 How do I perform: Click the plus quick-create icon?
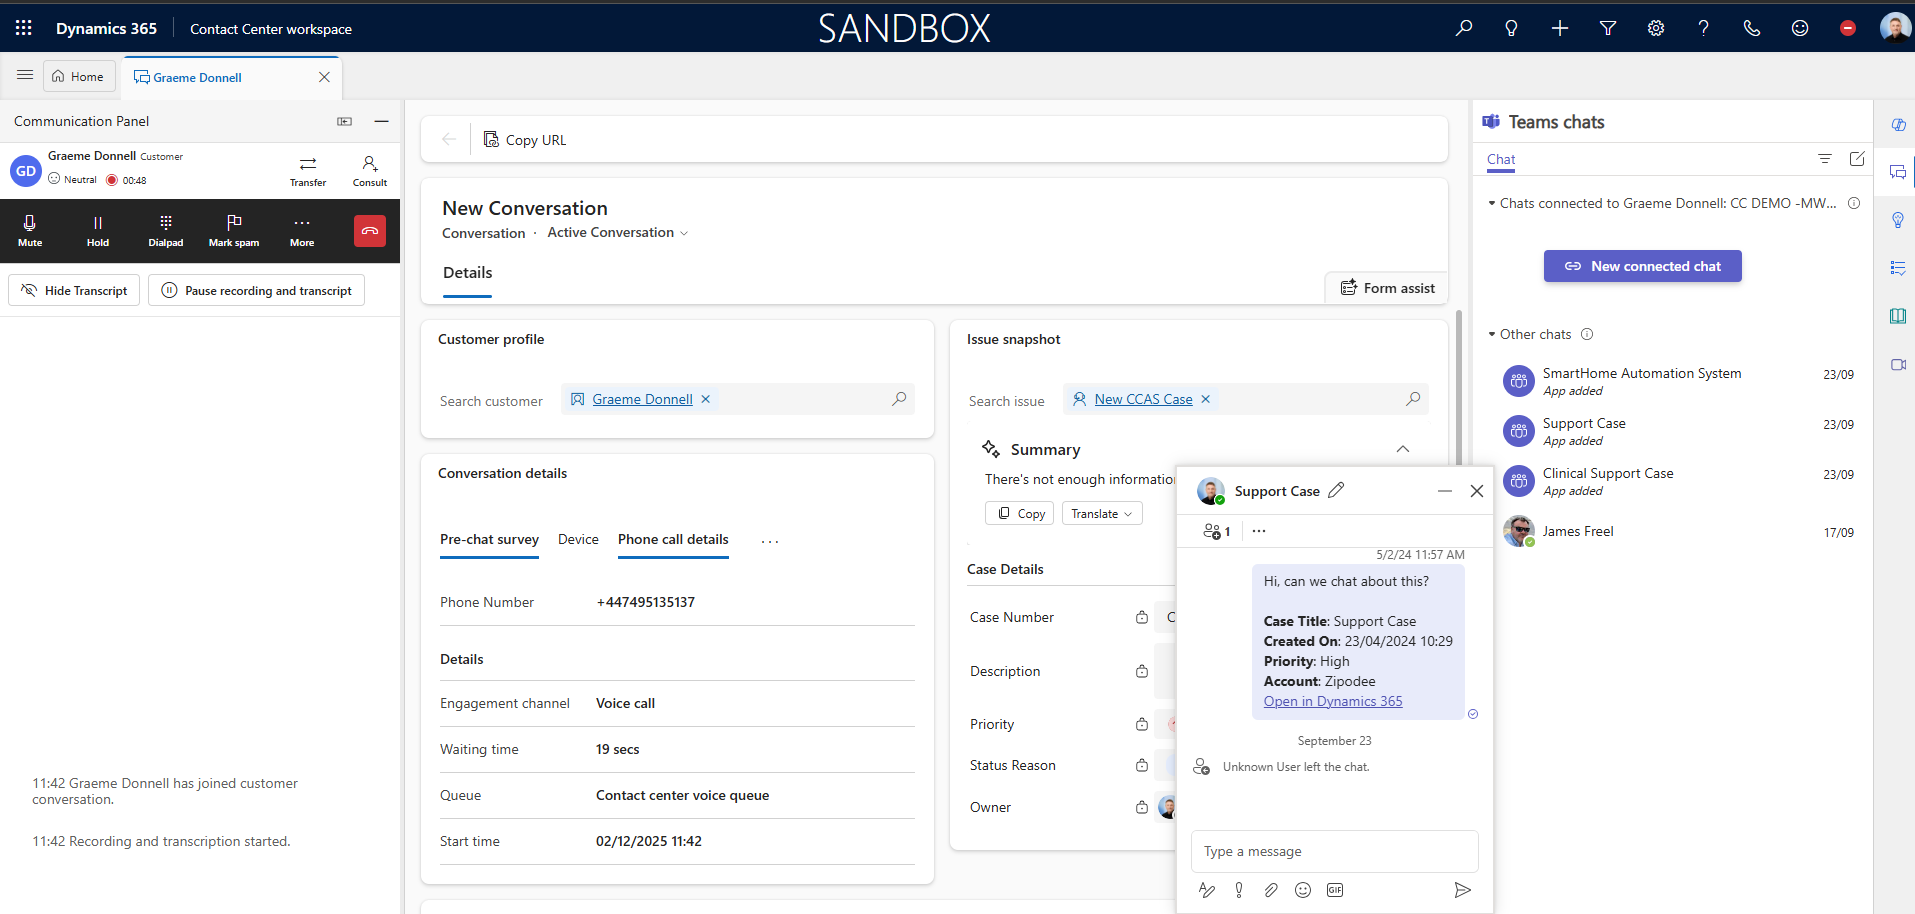pyautogui.click(x=1560, y=28)
